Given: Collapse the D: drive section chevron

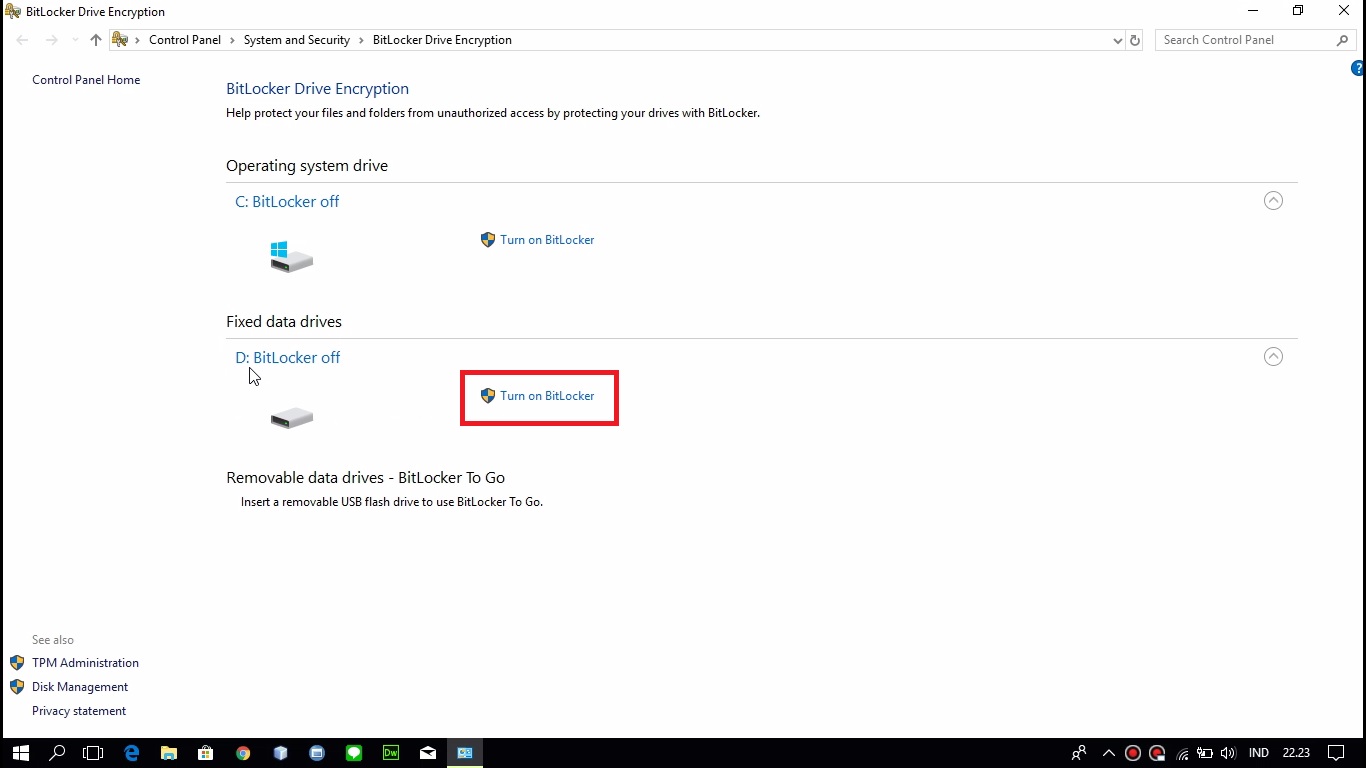Looking at the screenshot, I should point(1273,357).
